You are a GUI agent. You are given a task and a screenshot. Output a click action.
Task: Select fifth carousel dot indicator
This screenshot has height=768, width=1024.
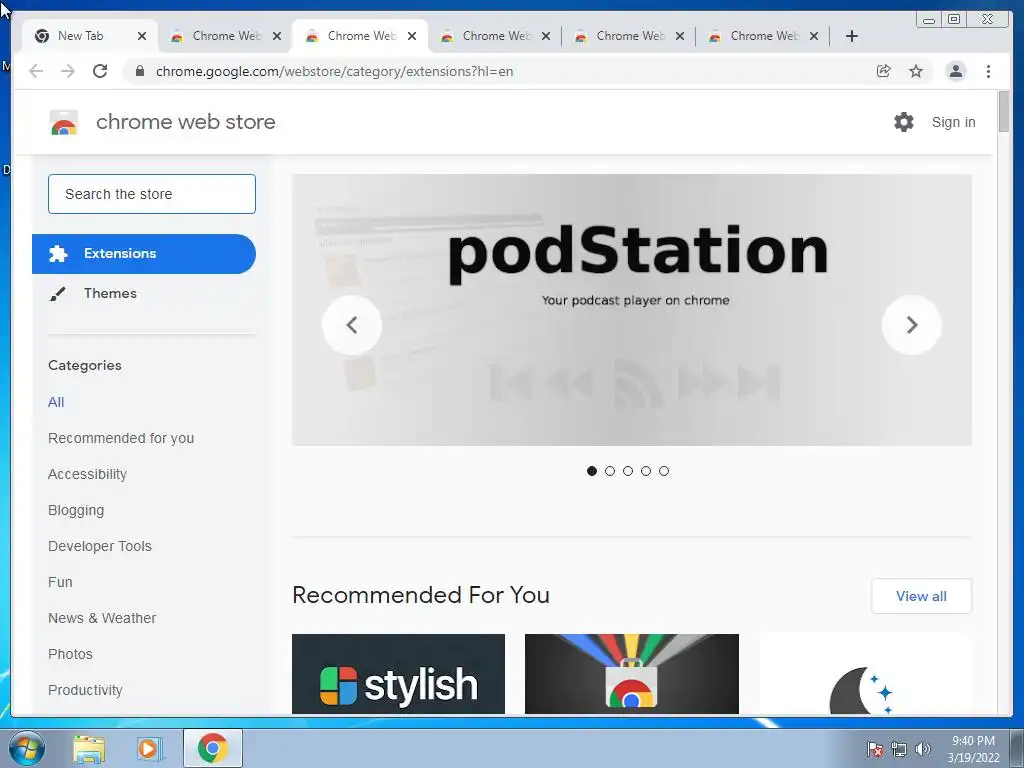pos(664,471)
